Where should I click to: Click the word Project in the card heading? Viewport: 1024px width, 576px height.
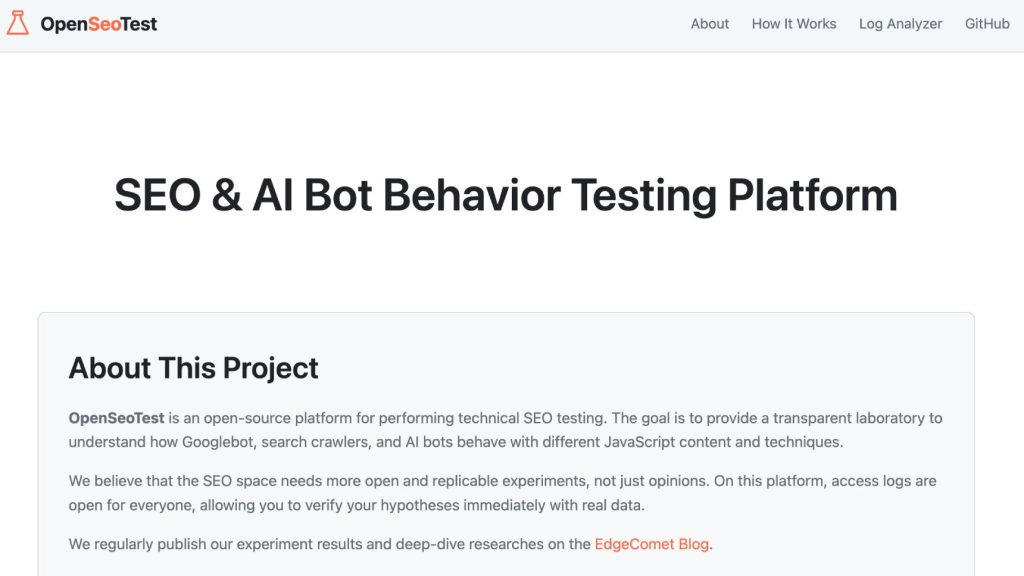270,367
